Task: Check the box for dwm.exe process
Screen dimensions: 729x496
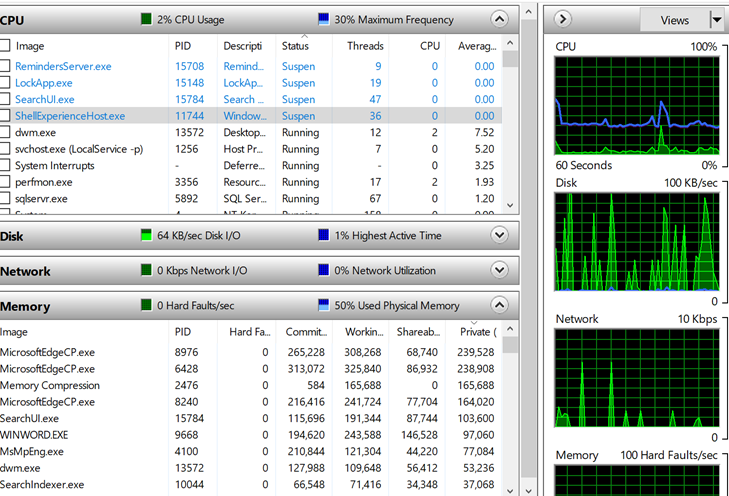Action: point(5,132)
